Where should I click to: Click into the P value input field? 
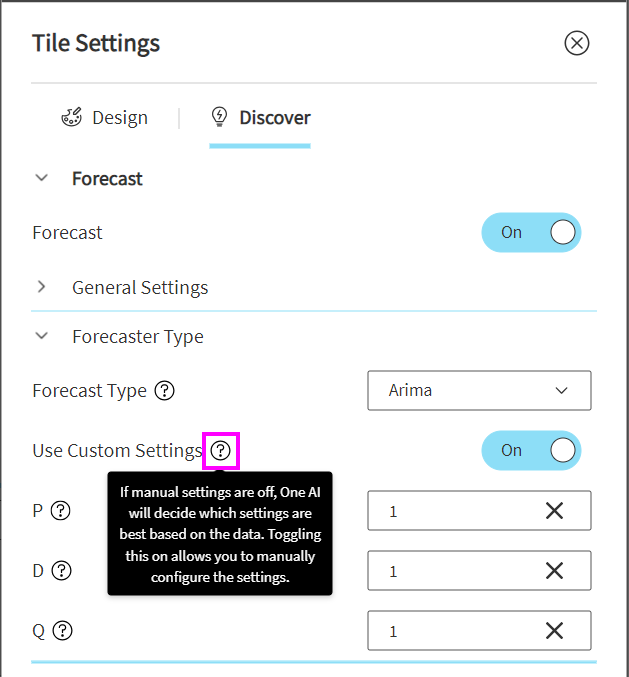(450, 511)
